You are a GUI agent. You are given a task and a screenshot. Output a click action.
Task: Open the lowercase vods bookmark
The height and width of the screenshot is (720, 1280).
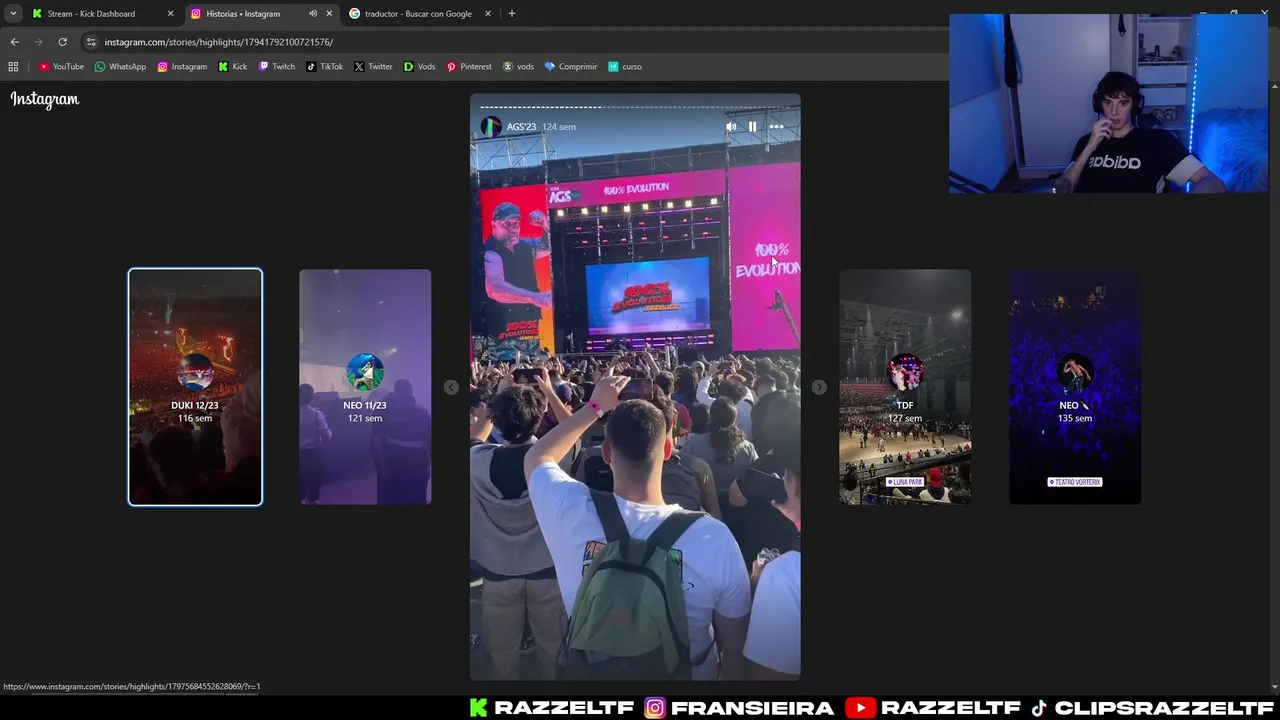(x=518, y=67)
